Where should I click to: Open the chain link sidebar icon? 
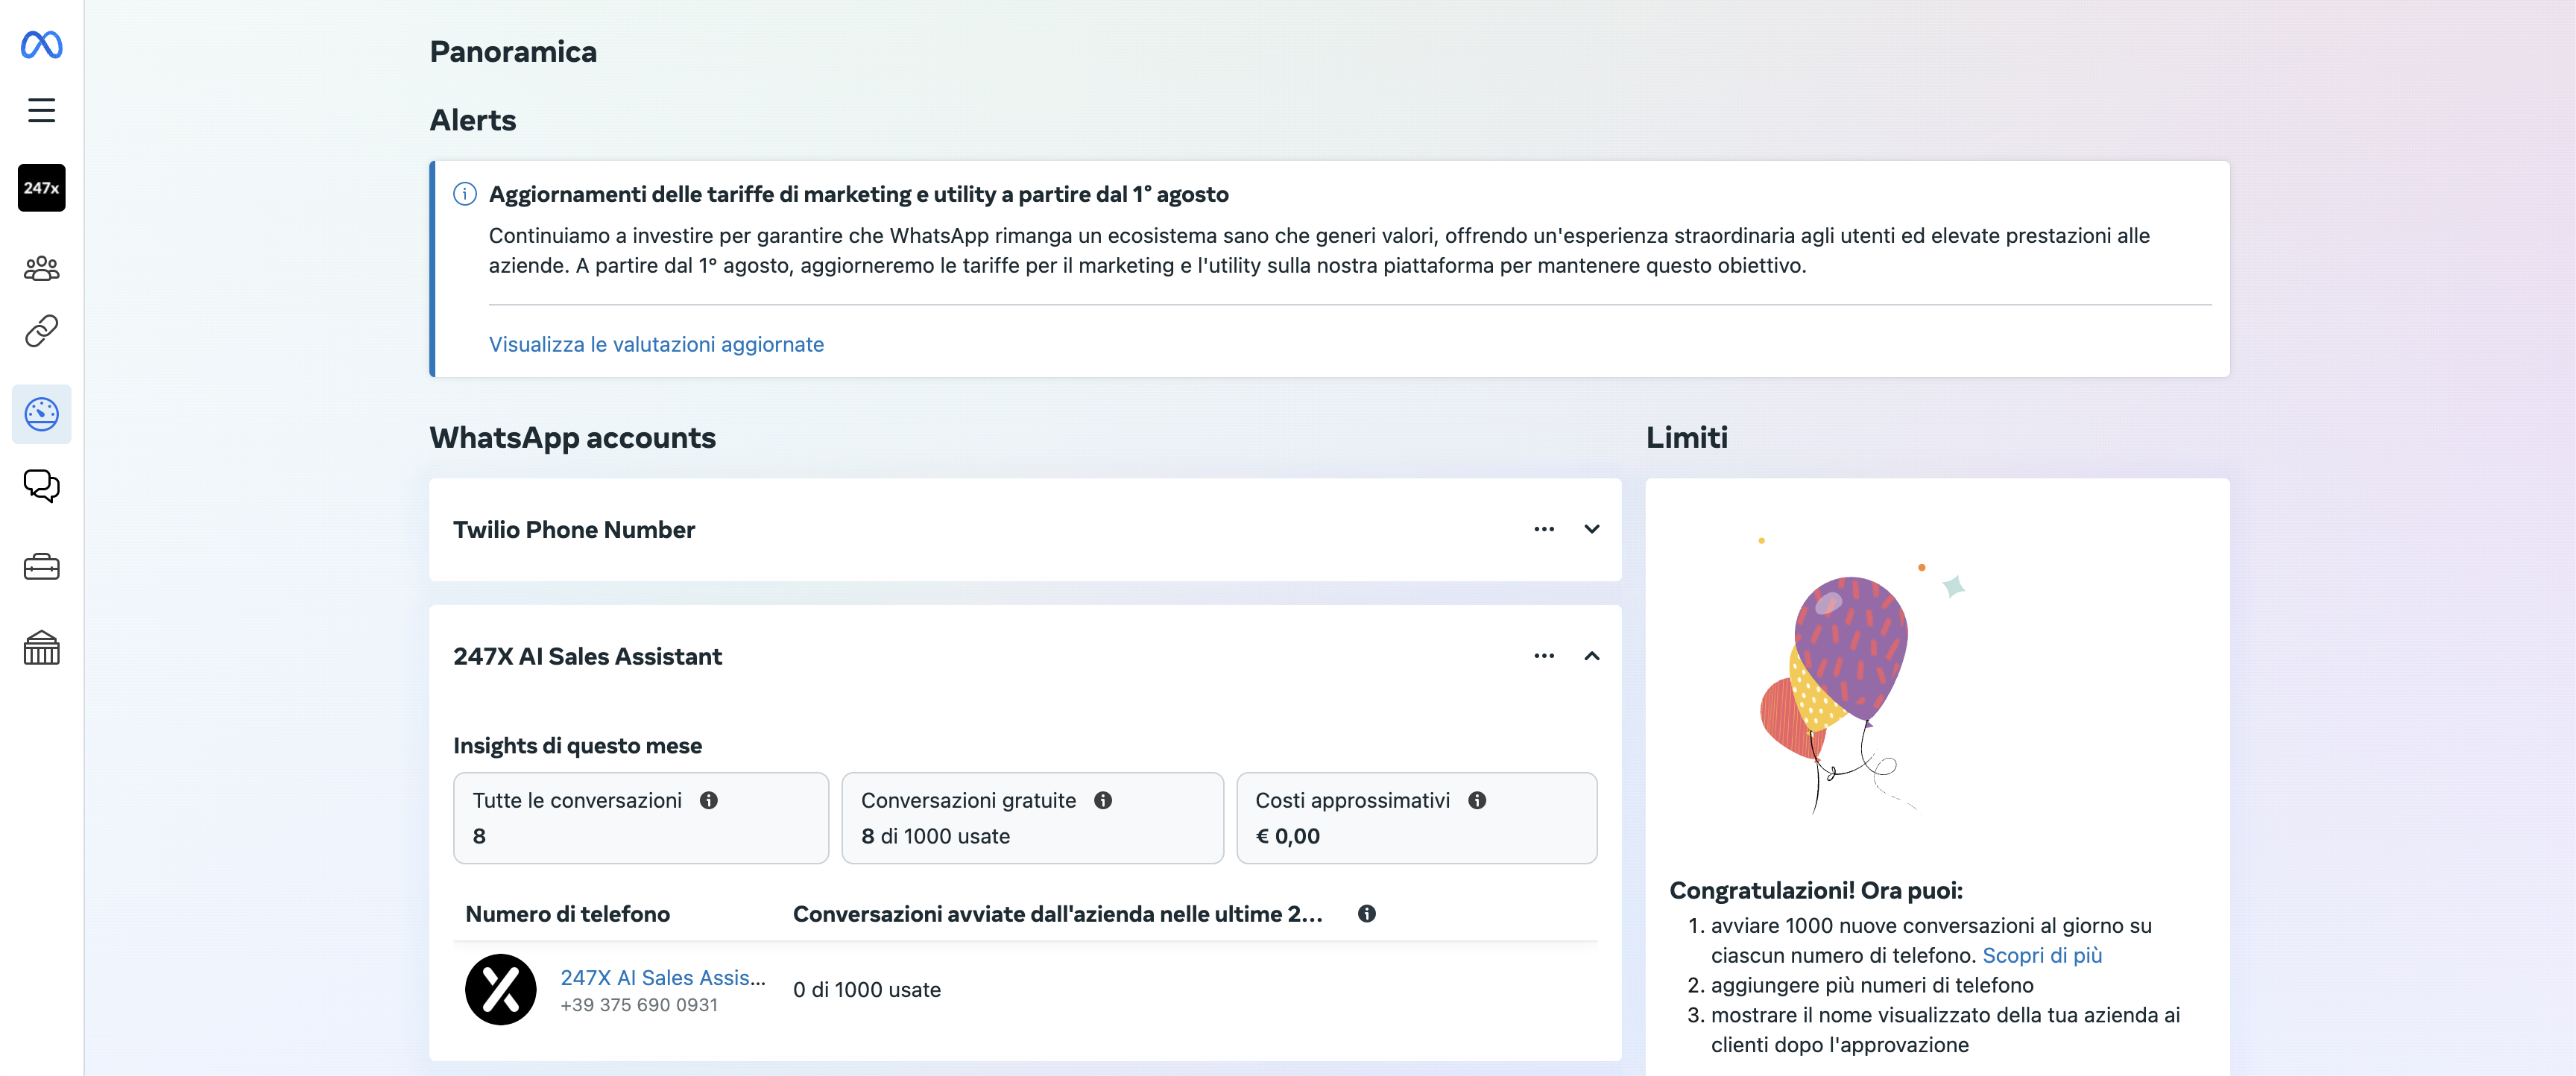click(x=42, y=331)
